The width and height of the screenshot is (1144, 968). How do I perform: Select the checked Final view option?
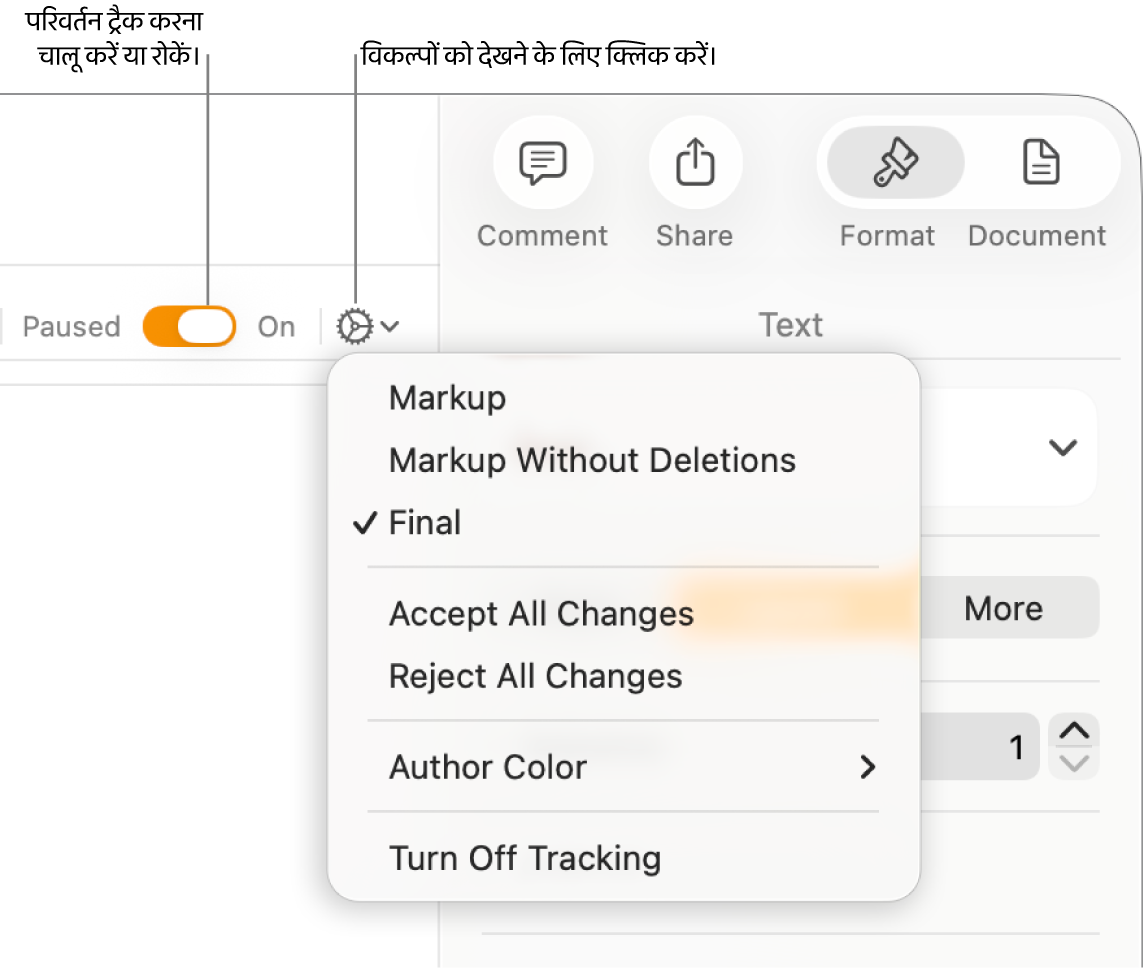[x=425, y=523]
